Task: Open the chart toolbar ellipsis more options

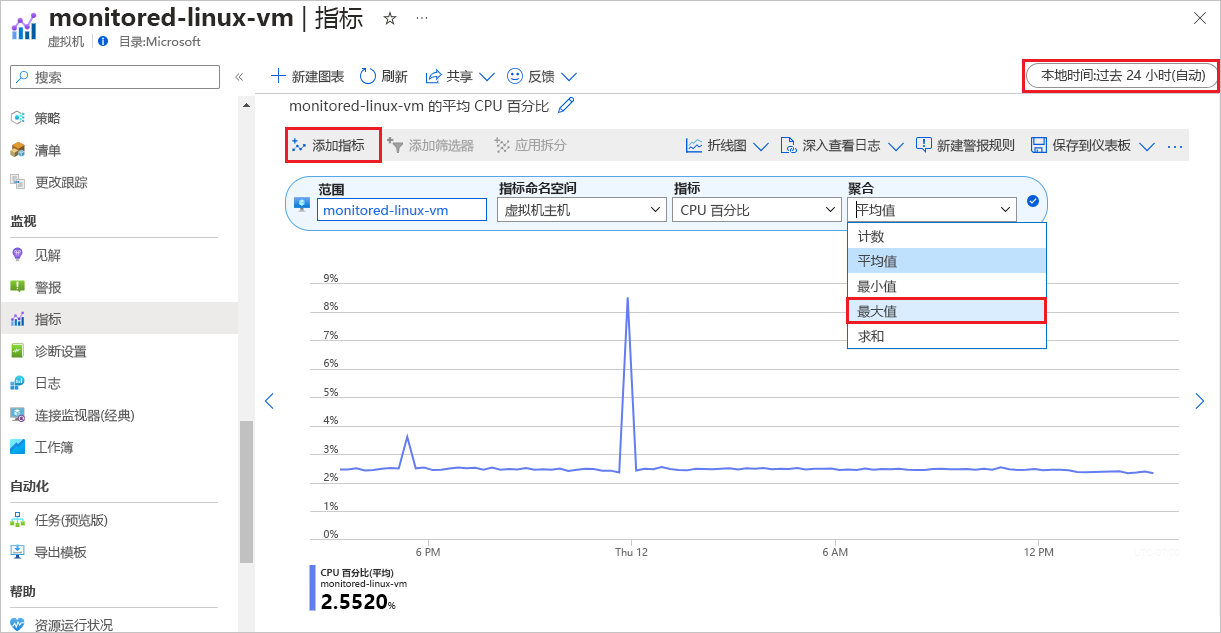Action: pos(1175,146)
